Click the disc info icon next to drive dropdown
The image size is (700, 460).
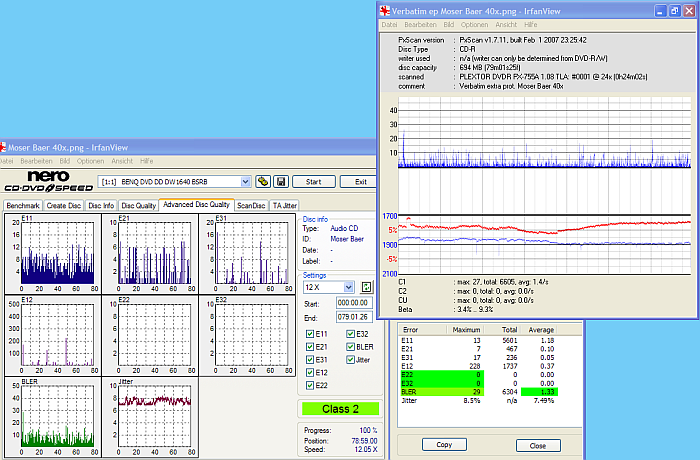[x=263, y=182]
